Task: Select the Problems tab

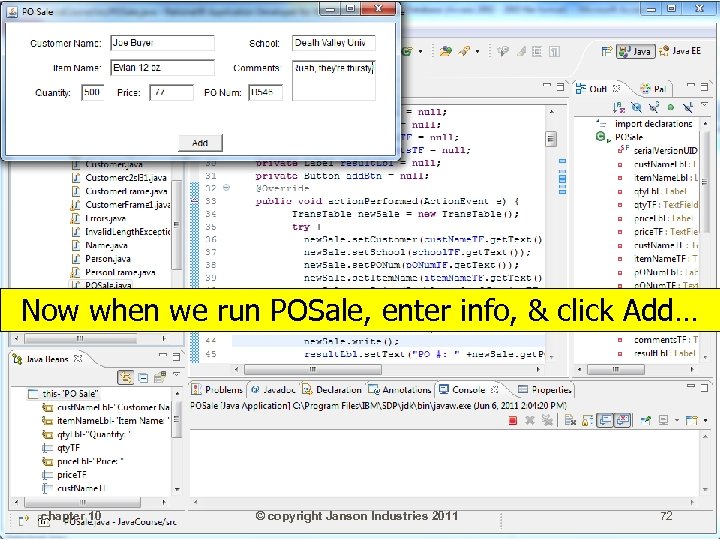Action: tap(217, 389)
